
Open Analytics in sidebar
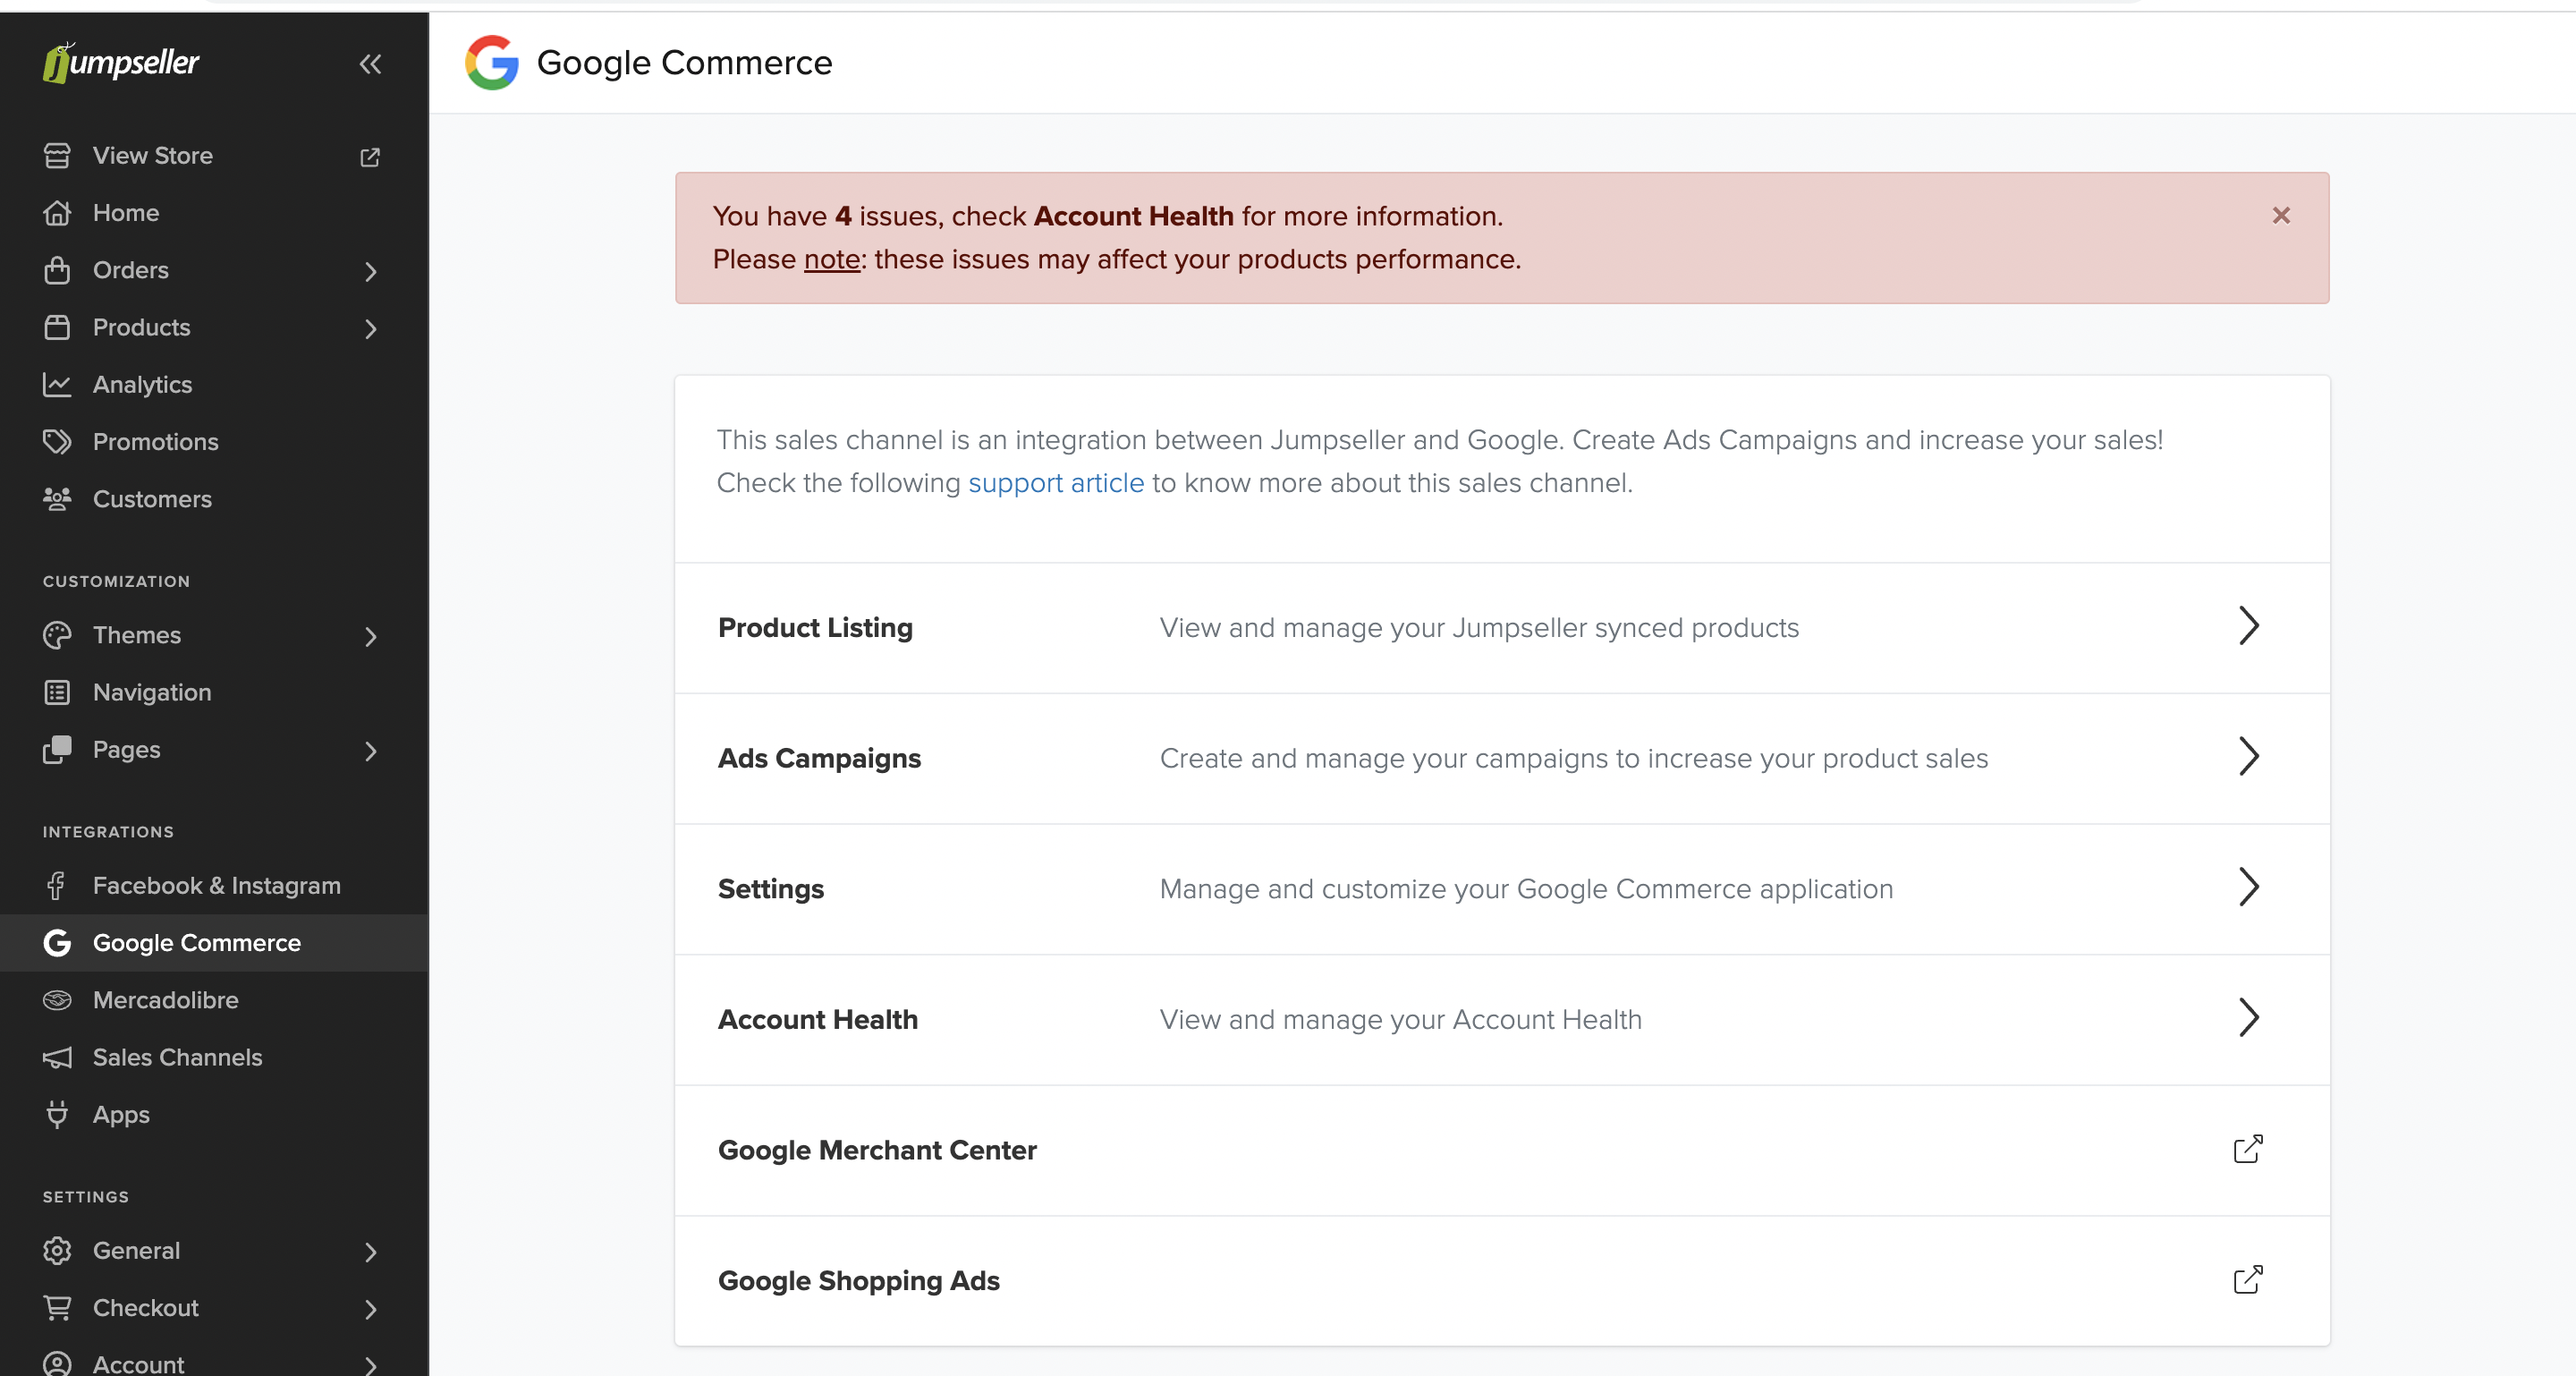point(142,385)
